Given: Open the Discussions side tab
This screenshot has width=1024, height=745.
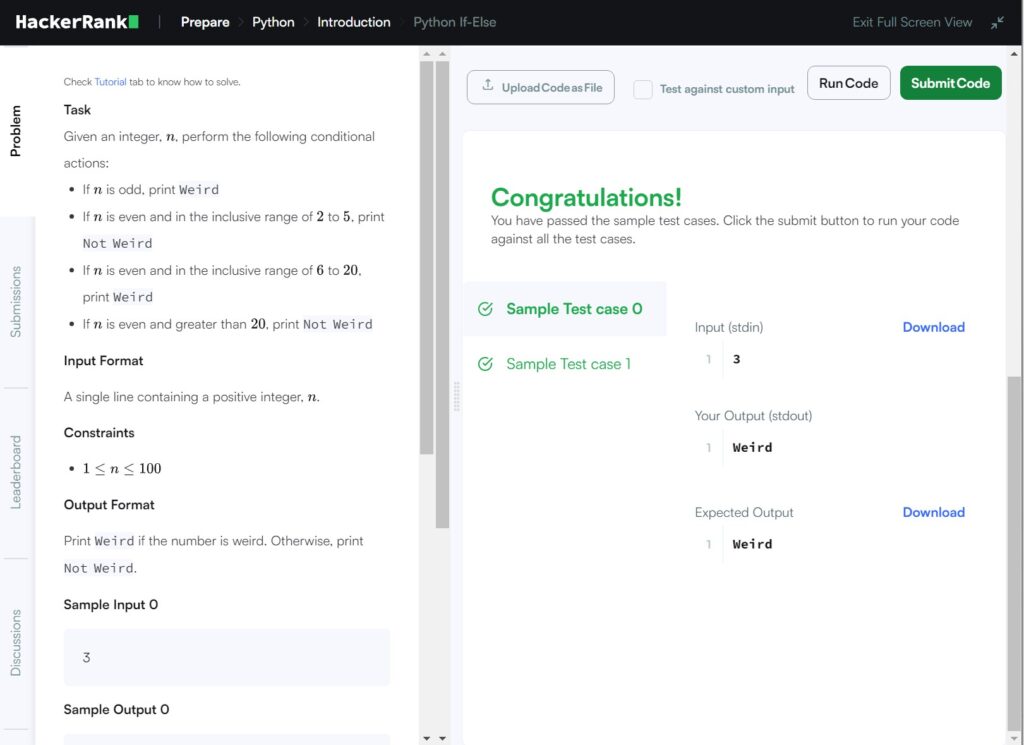Looking at the screenshot, I should [16, 643].
